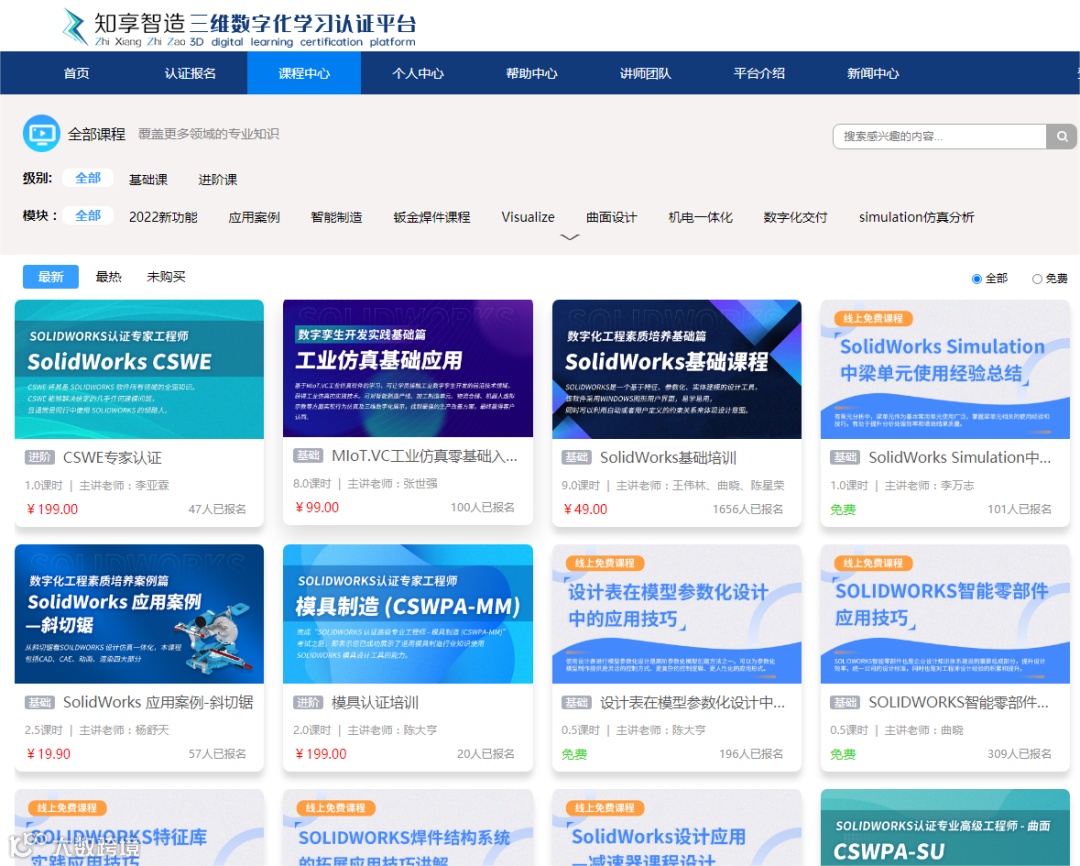Filter module by 曲面设计

click(x=612, y=217)
